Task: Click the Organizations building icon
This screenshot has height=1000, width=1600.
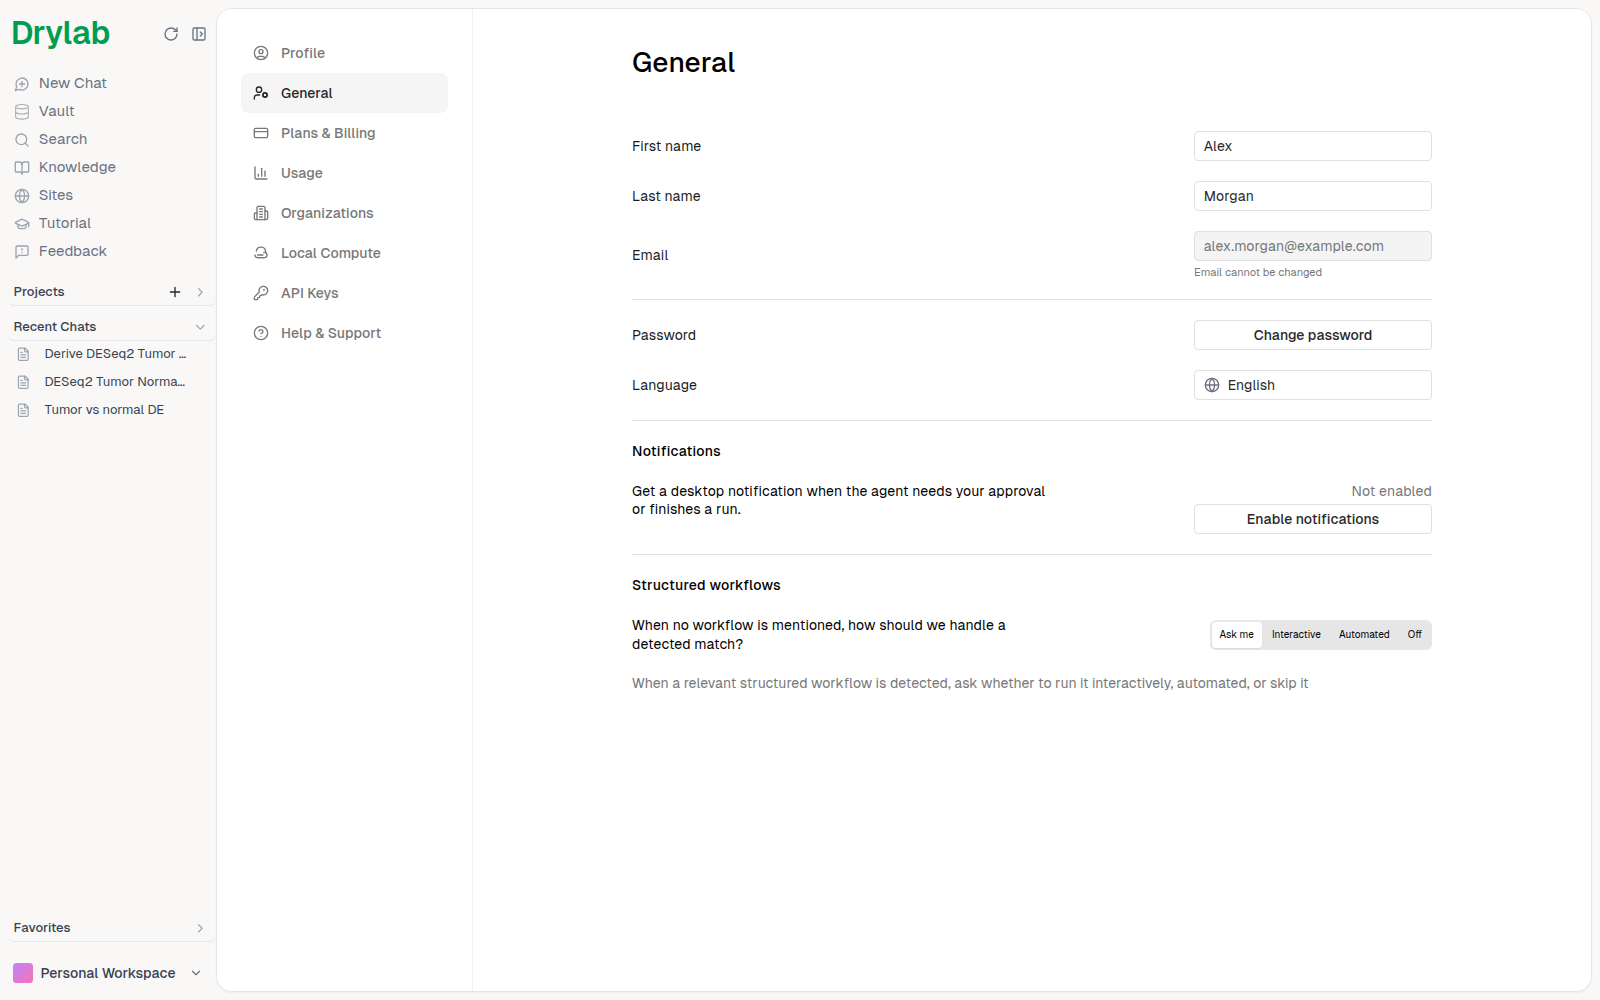Action: [261, 213]
